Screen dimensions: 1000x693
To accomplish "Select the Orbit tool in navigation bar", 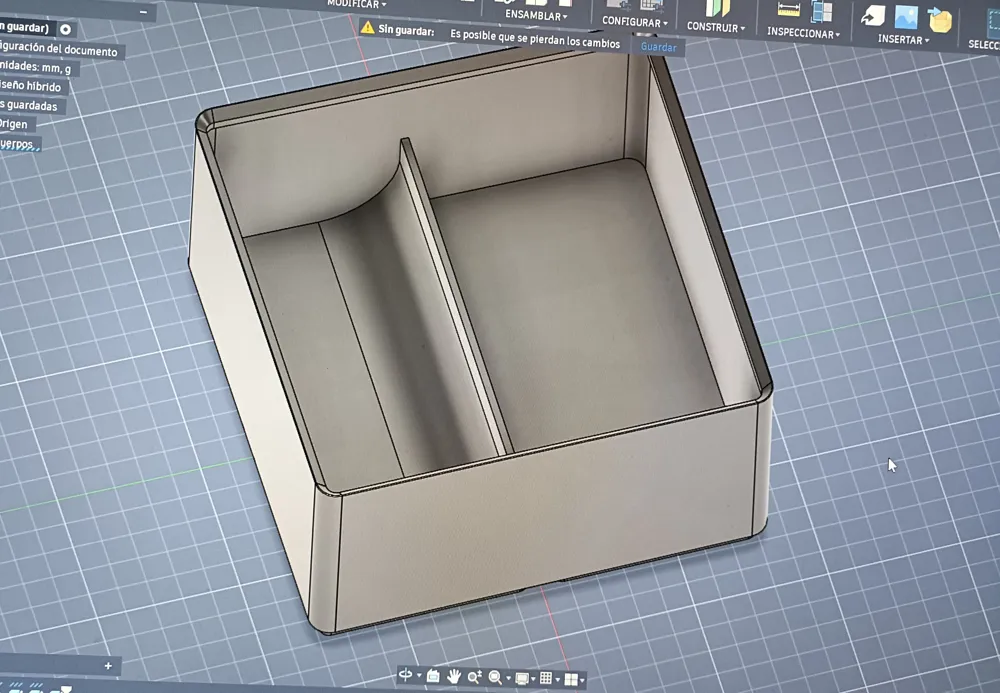I will click(x=405, y=675).
